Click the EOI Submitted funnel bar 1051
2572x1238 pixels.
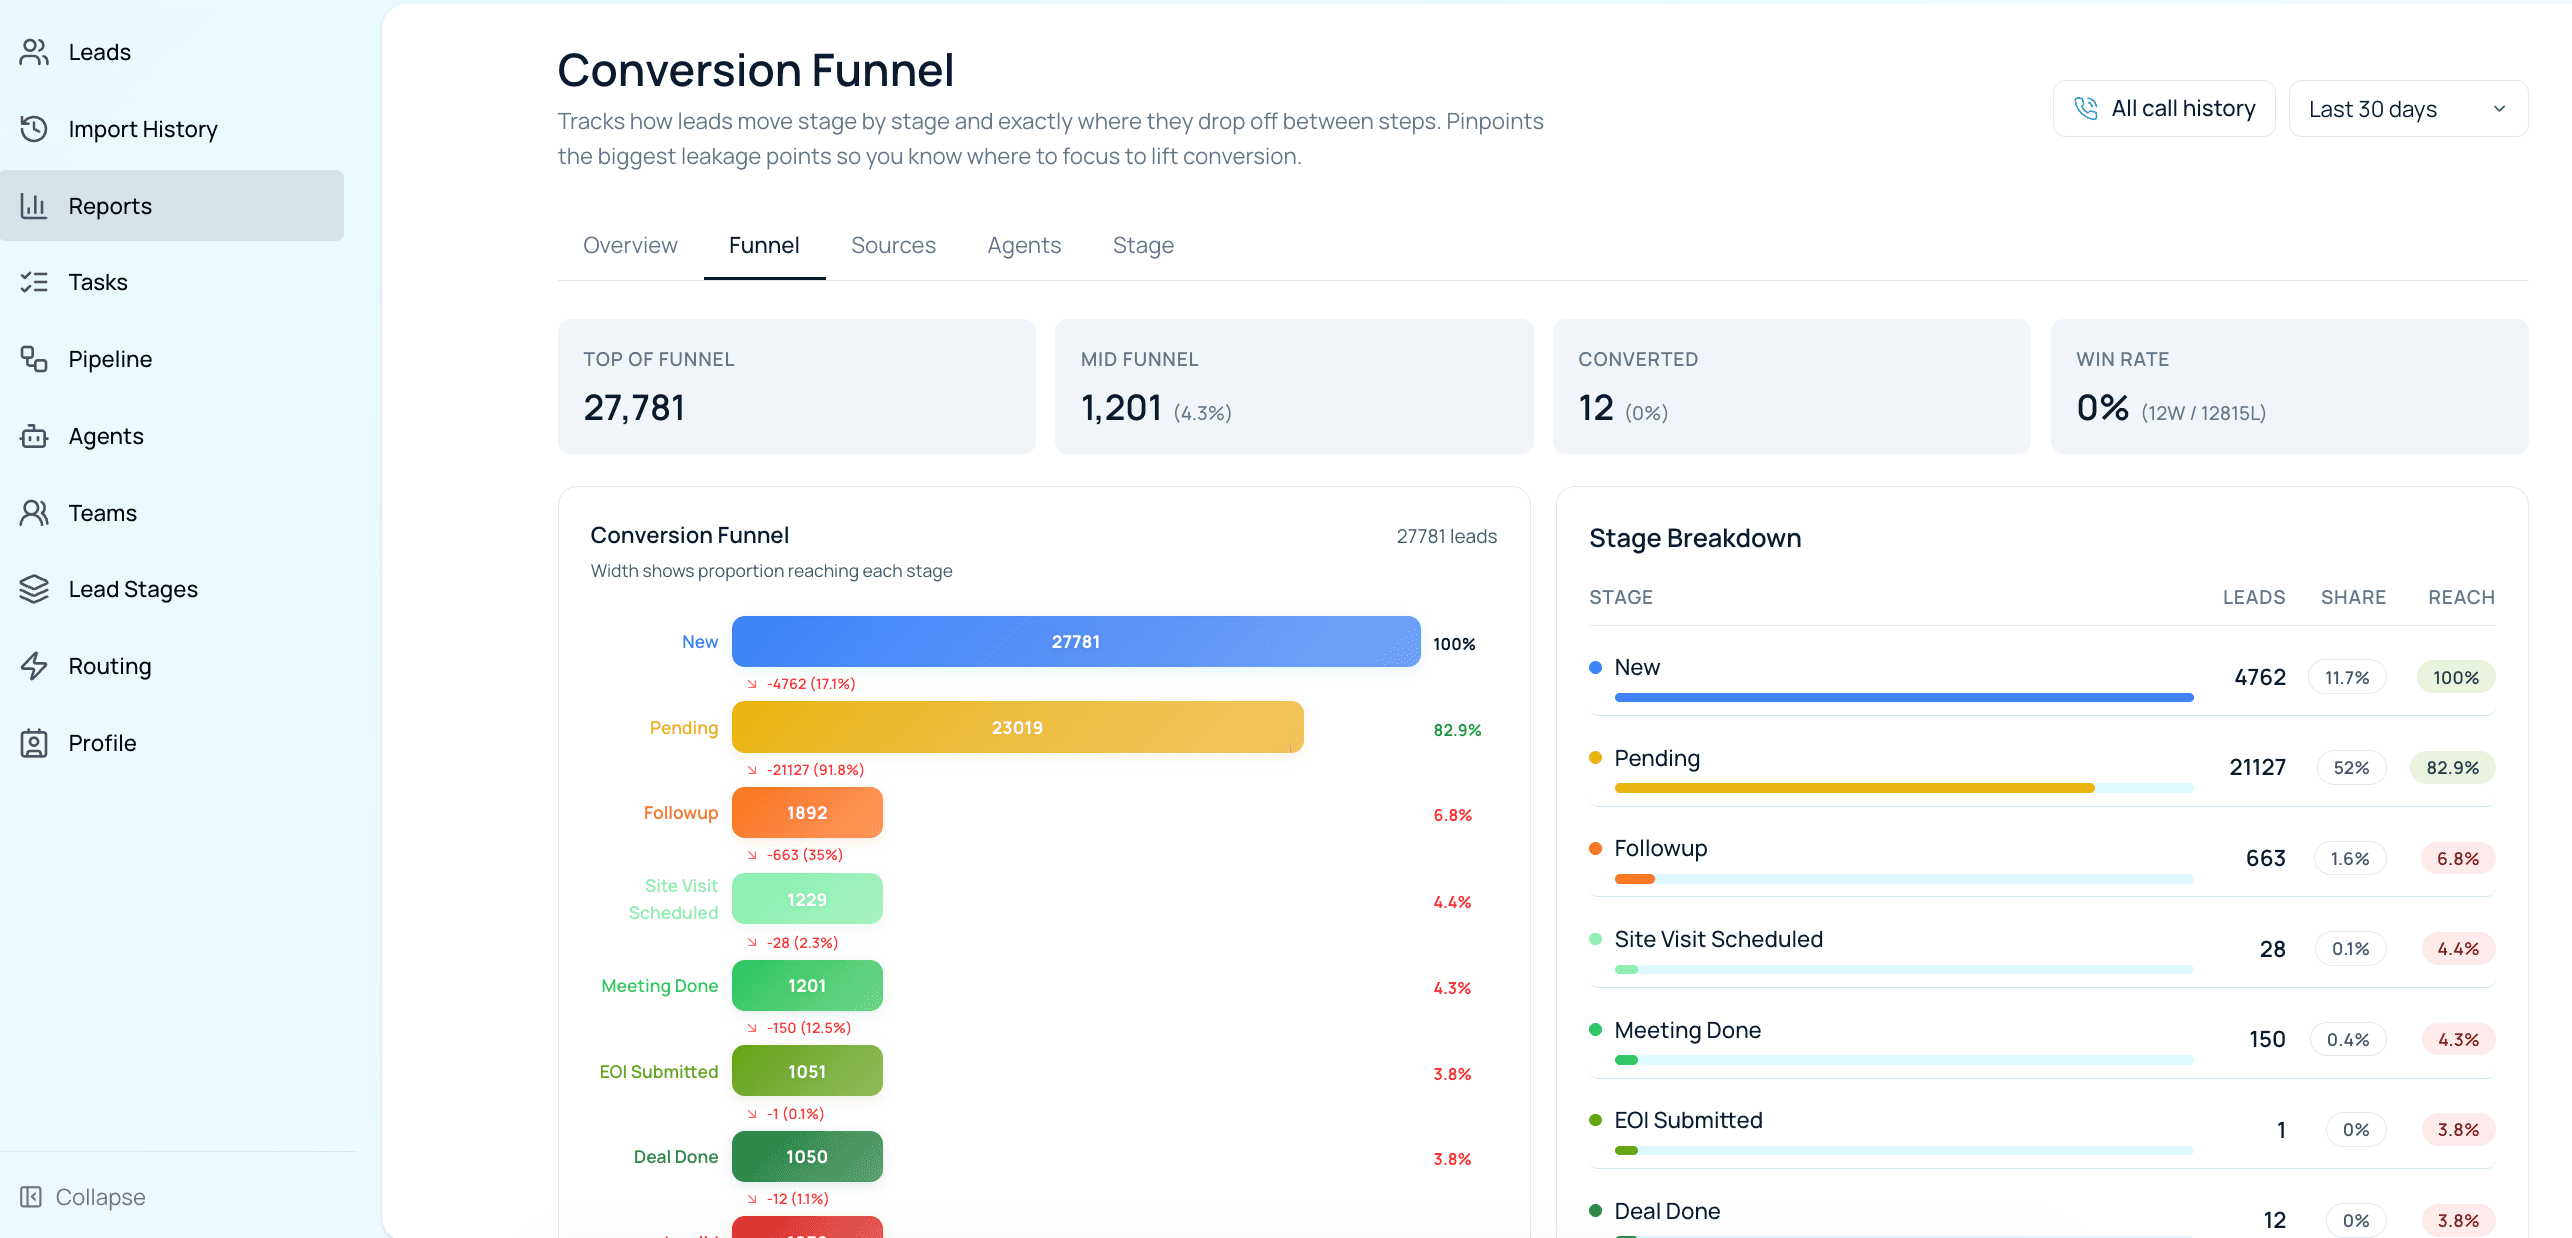pyautogui.click(x=807, y=1072)
